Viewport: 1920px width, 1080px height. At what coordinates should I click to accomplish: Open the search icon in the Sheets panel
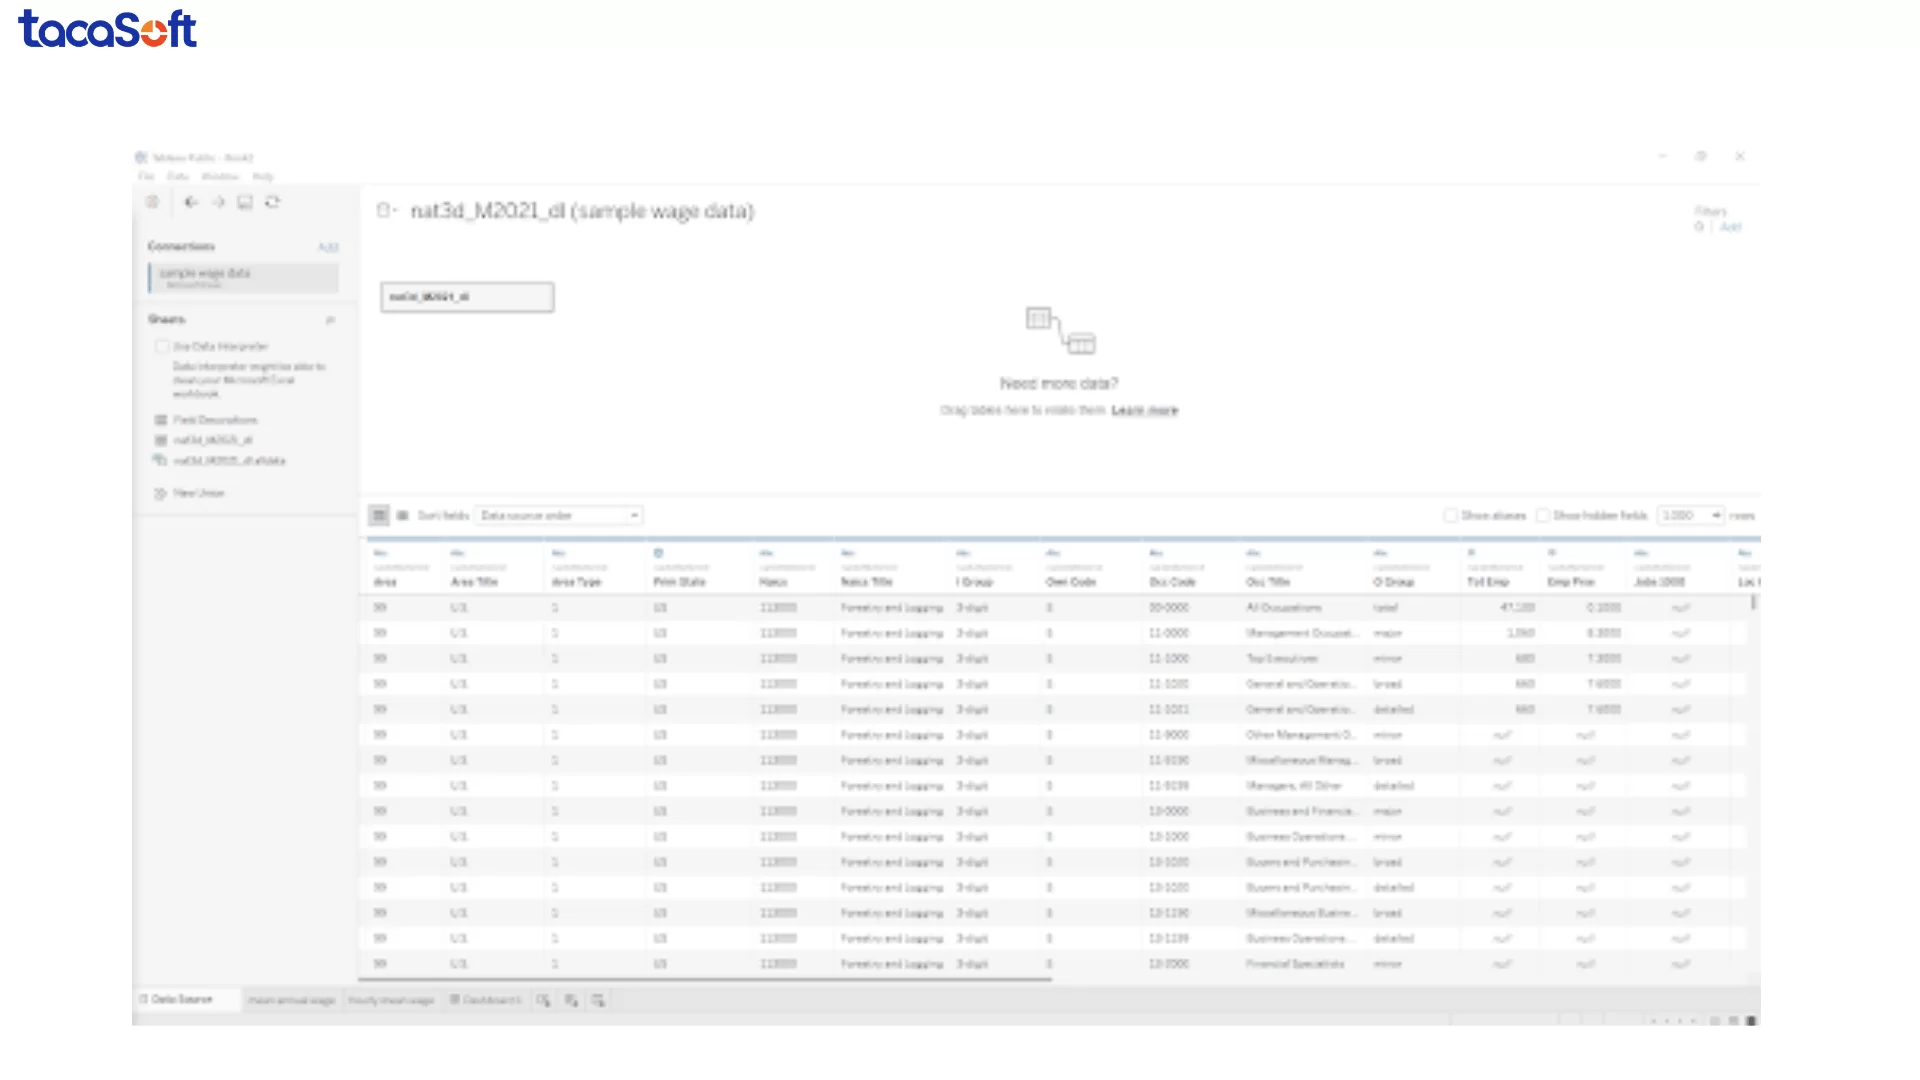pyautogui.click(x=330, y=320)
